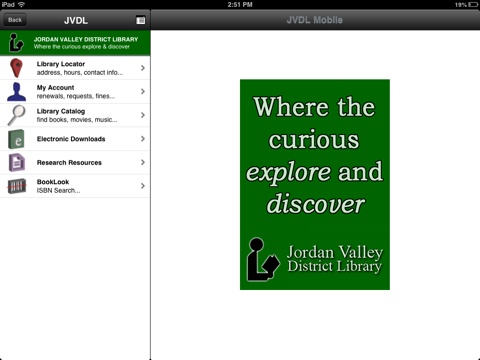Screen dimensions: 480x360
Task: Tap the 'Where the curious explore & discover' tagline
Action: tap(82, 47)
